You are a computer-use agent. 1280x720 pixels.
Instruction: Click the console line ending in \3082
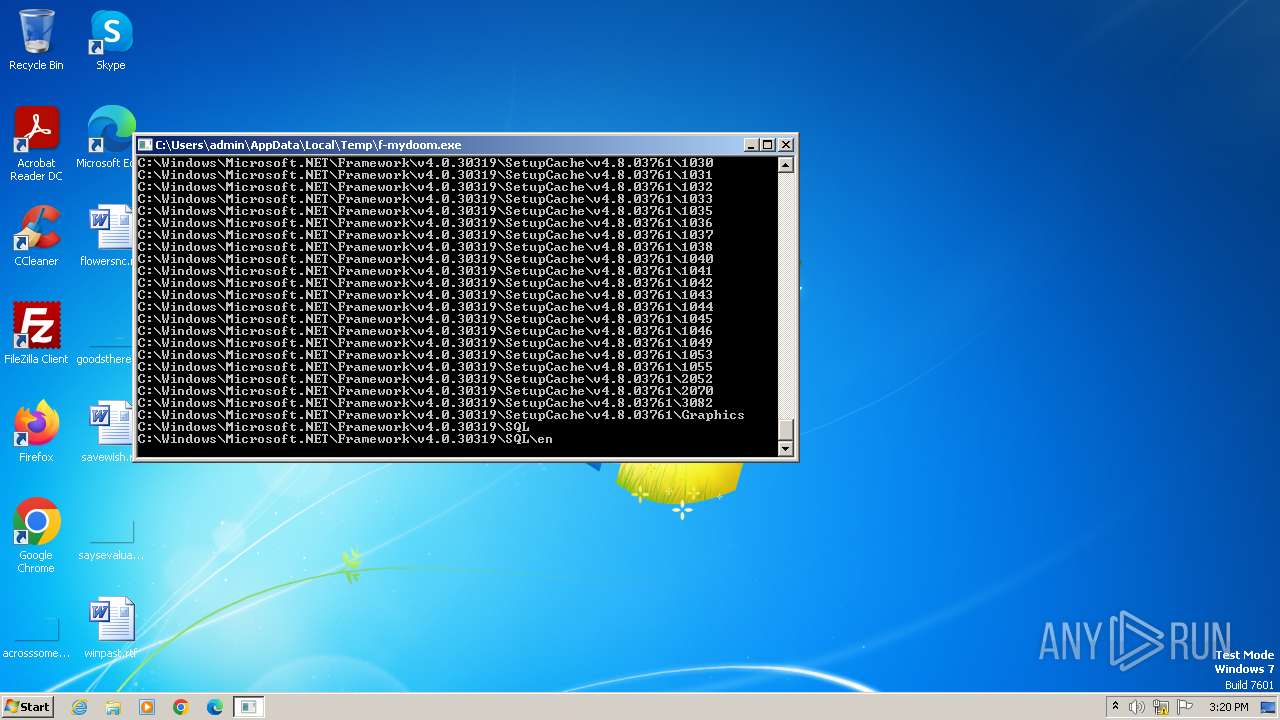pos(425,403)
